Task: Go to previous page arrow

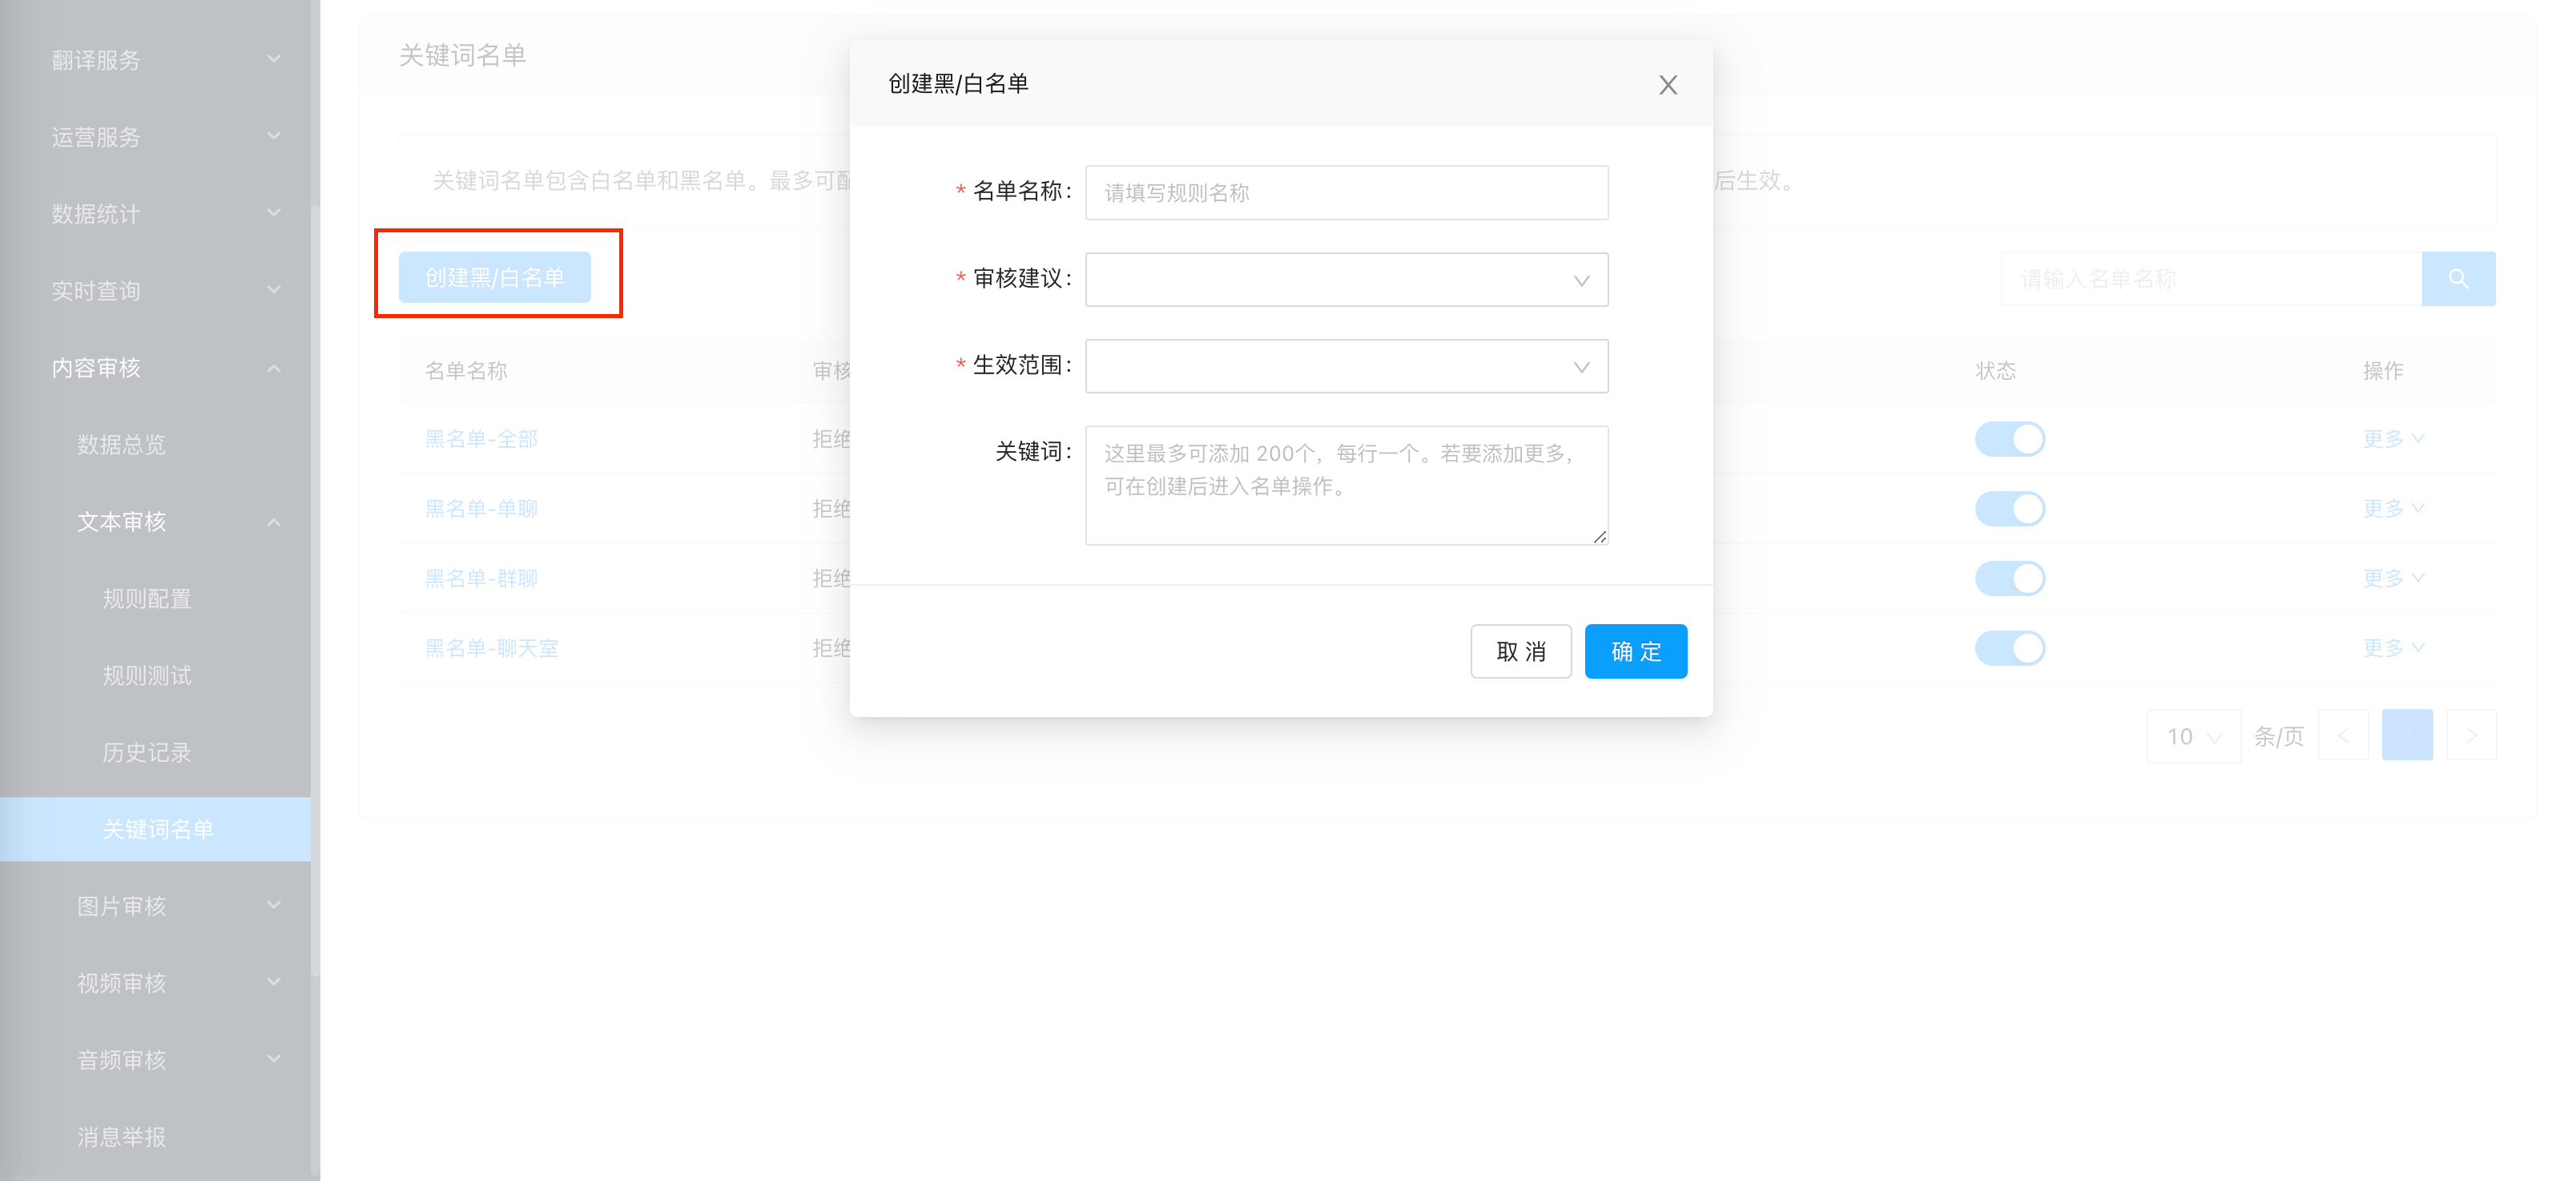Action: tap(2343, 736)
